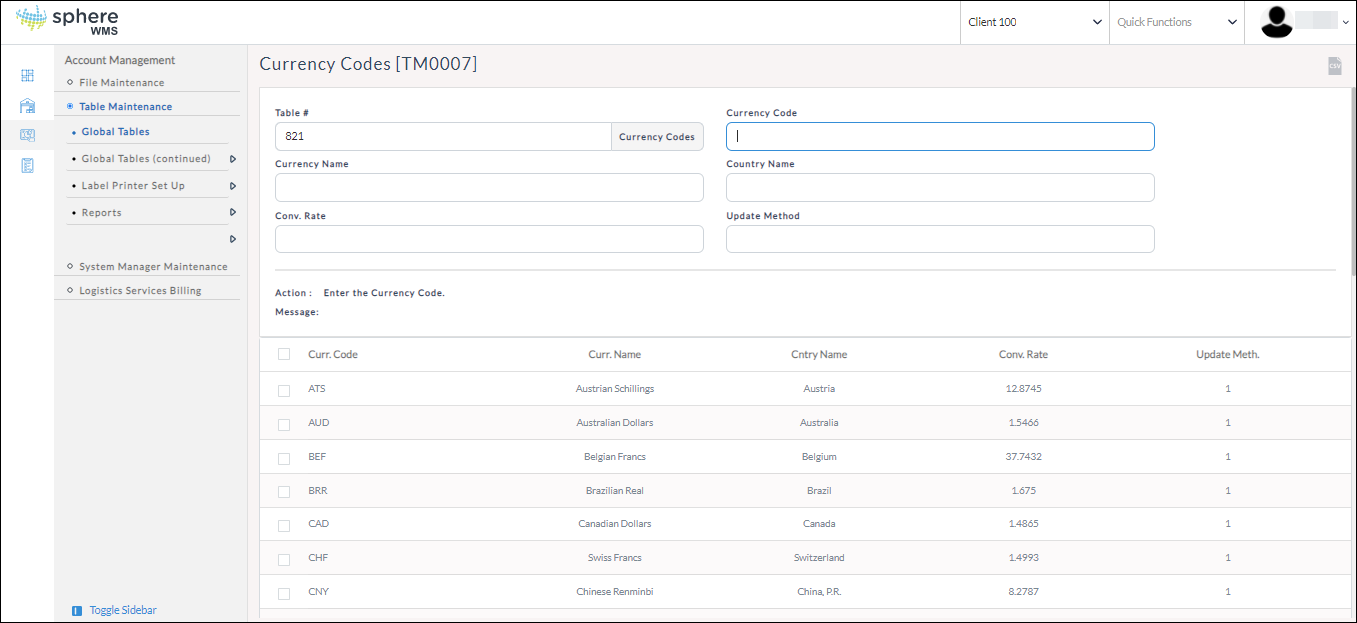The image size is (1357, 623).
Task: Check the box for the ATS row
Action: 284,390
